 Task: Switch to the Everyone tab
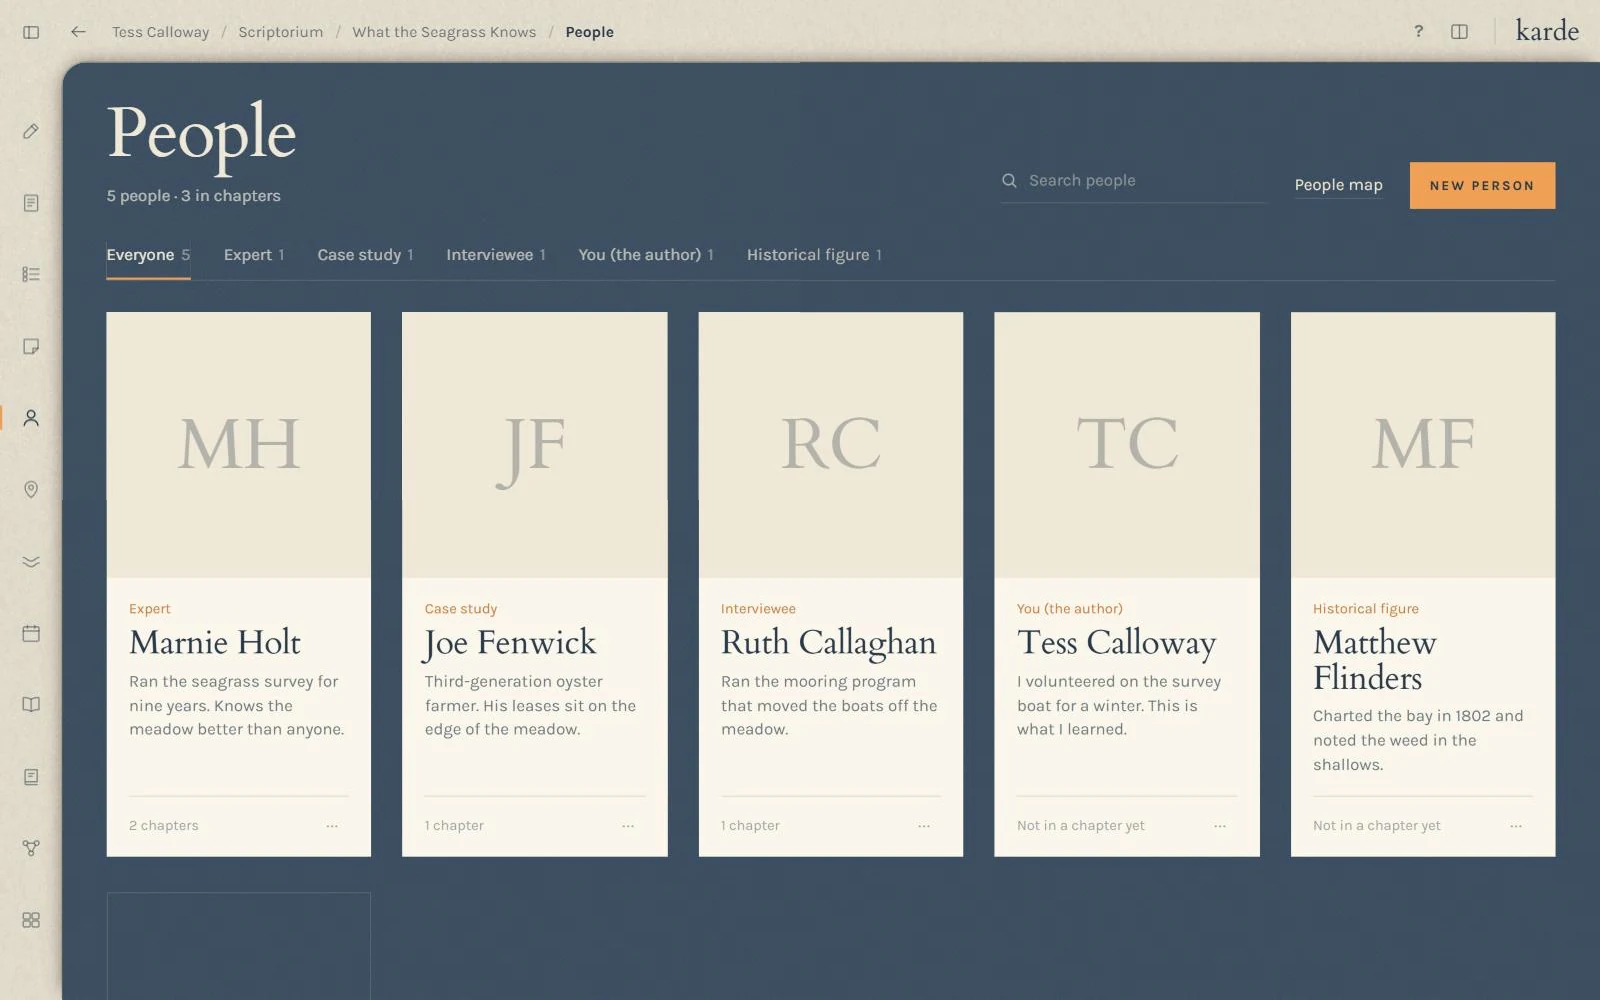click(148, 255)
